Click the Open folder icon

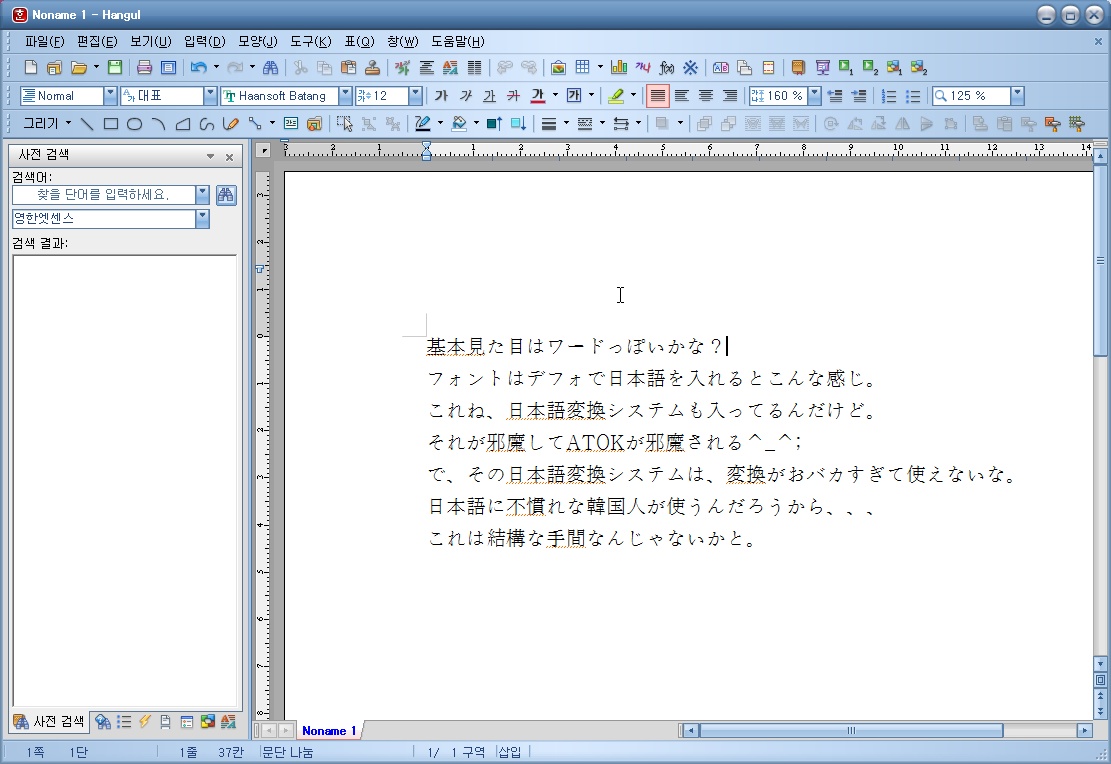coord(79,67)
